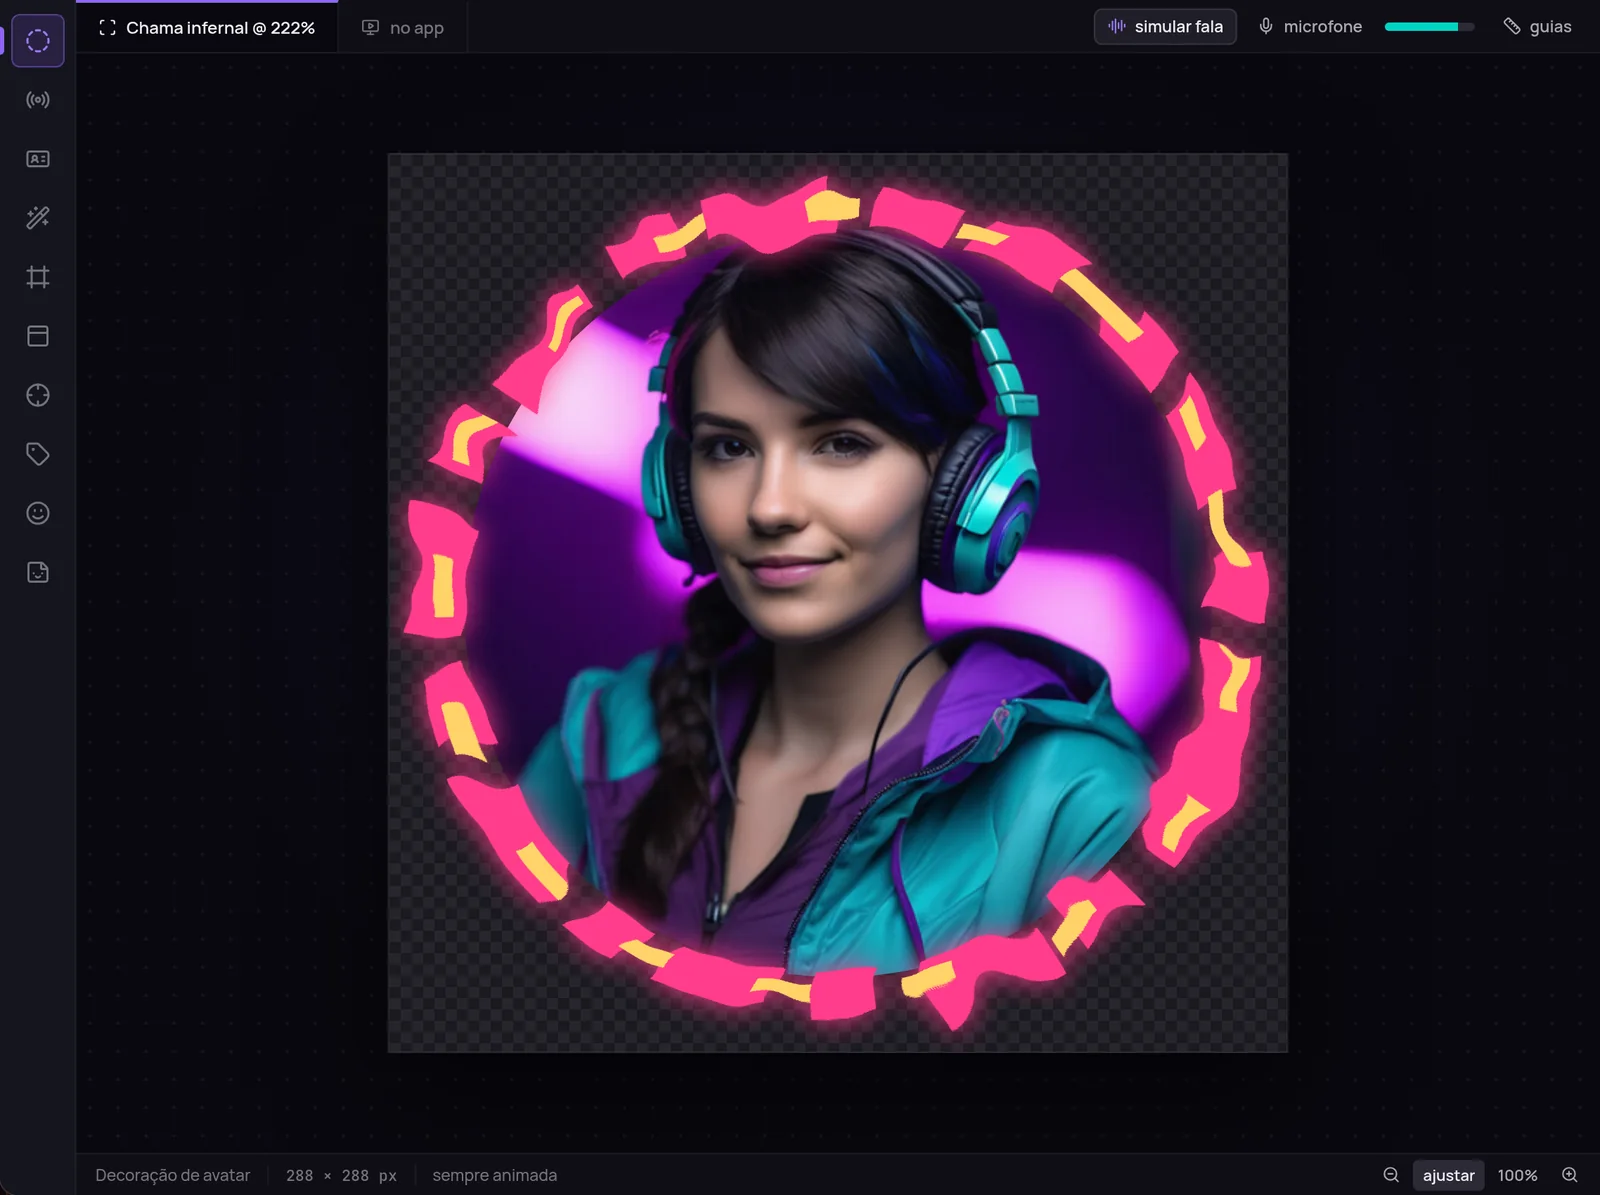1600x1195 pixels.
Task: Open the sticker file sidebar icon
Action: pyautogui.click(x=38, y=572)
